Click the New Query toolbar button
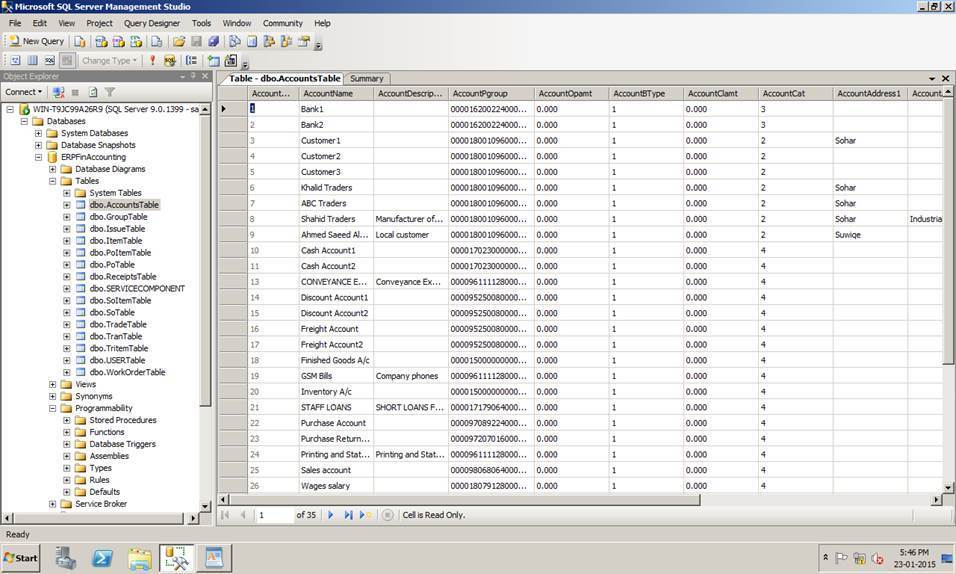The height and width of the screenshot is (574, 956). coord(37,41)
